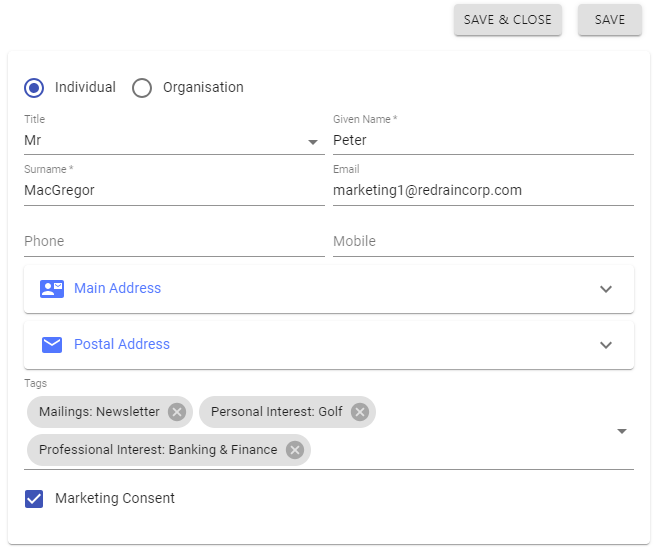Open the Tags dropdown arrow
The image size is (654, 547).
(x=622, y=431)
